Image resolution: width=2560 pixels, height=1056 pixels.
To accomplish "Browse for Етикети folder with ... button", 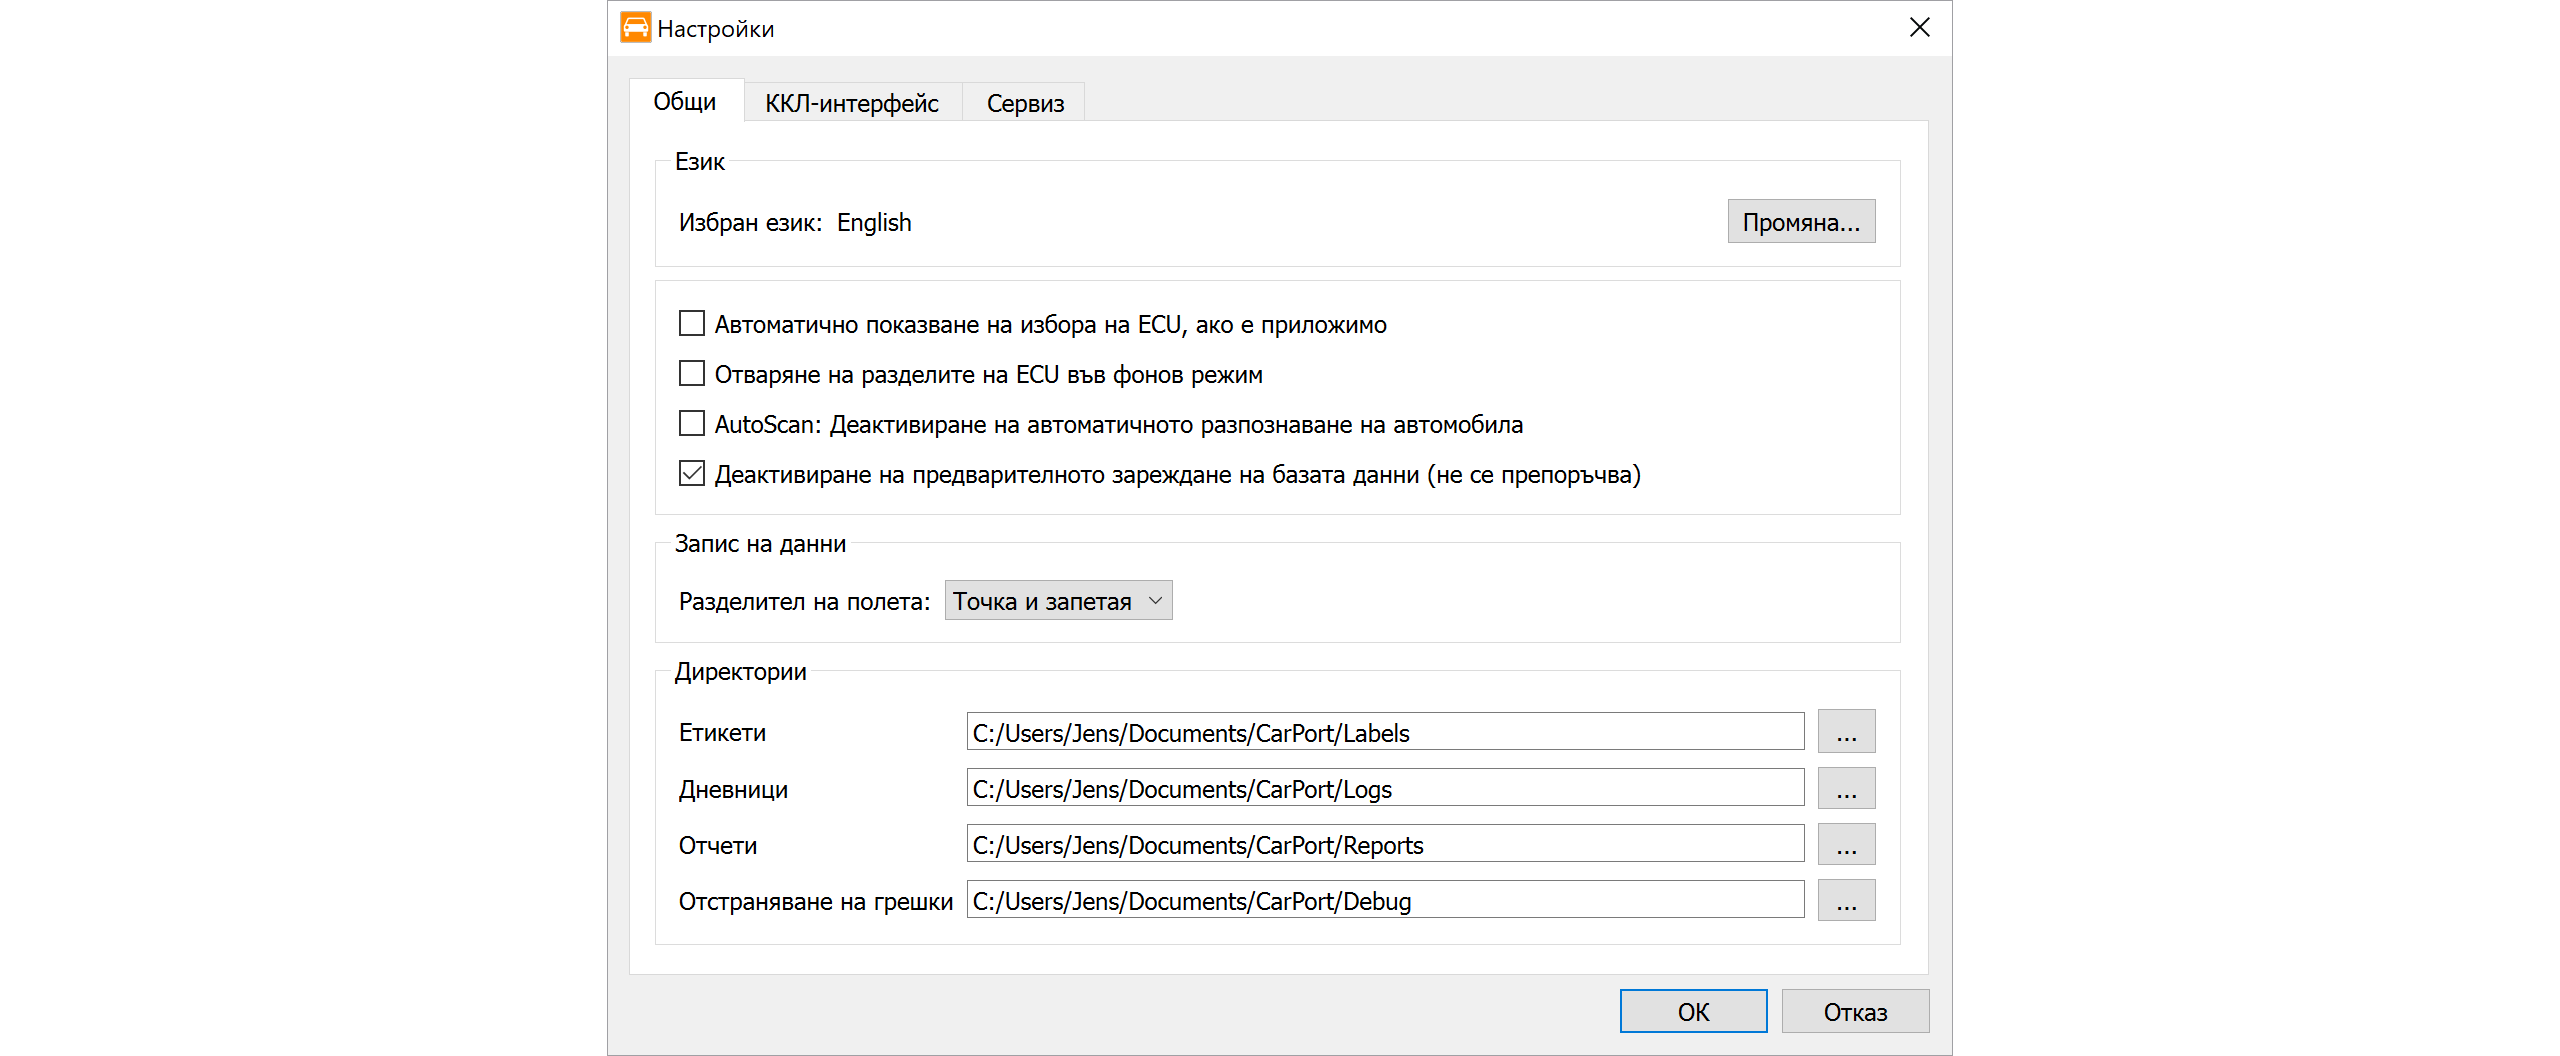I will click(1846, 732).
